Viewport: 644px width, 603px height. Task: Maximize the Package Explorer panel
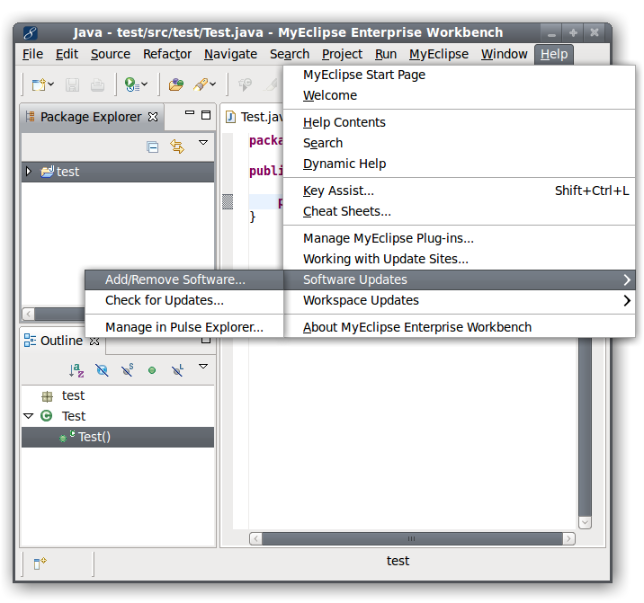click(x=206, y=115)
